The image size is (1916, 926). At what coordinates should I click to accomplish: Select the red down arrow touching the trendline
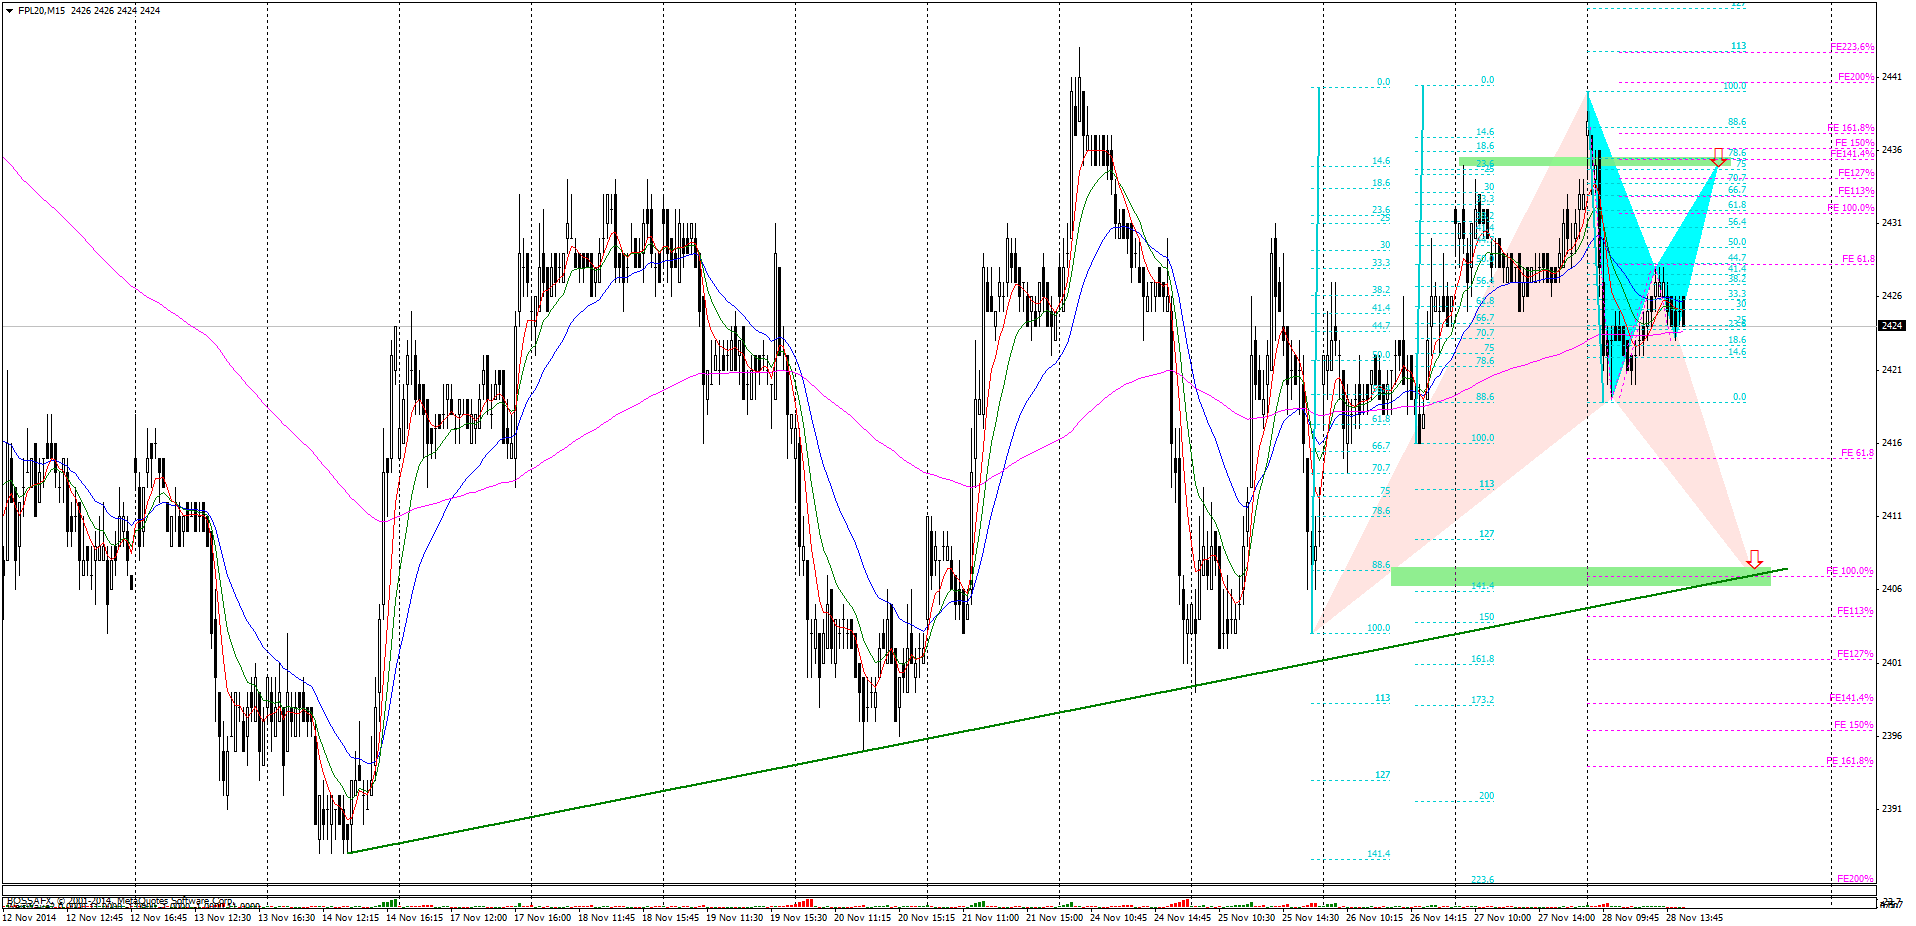point(1754,559)
